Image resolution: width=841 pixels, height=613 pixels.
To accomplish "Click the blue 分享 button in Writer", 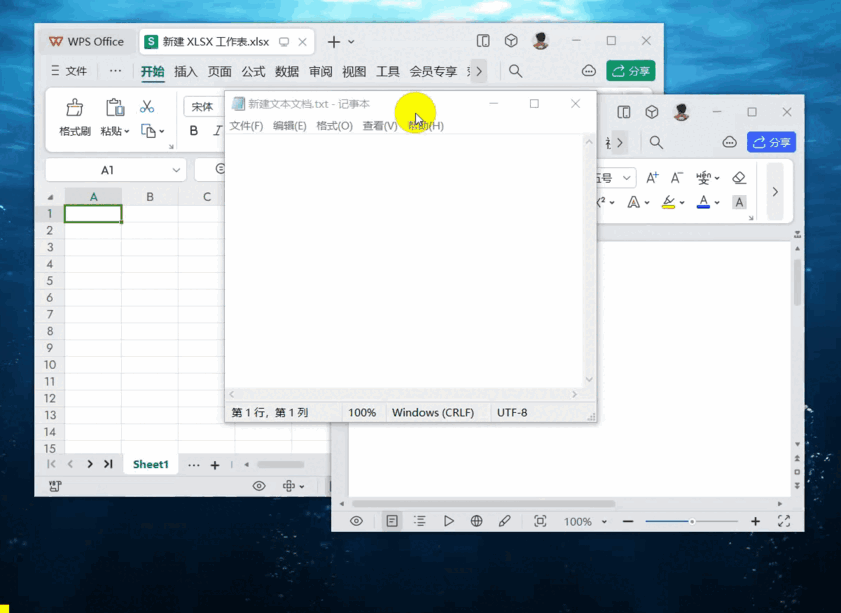I will (771, 142).
